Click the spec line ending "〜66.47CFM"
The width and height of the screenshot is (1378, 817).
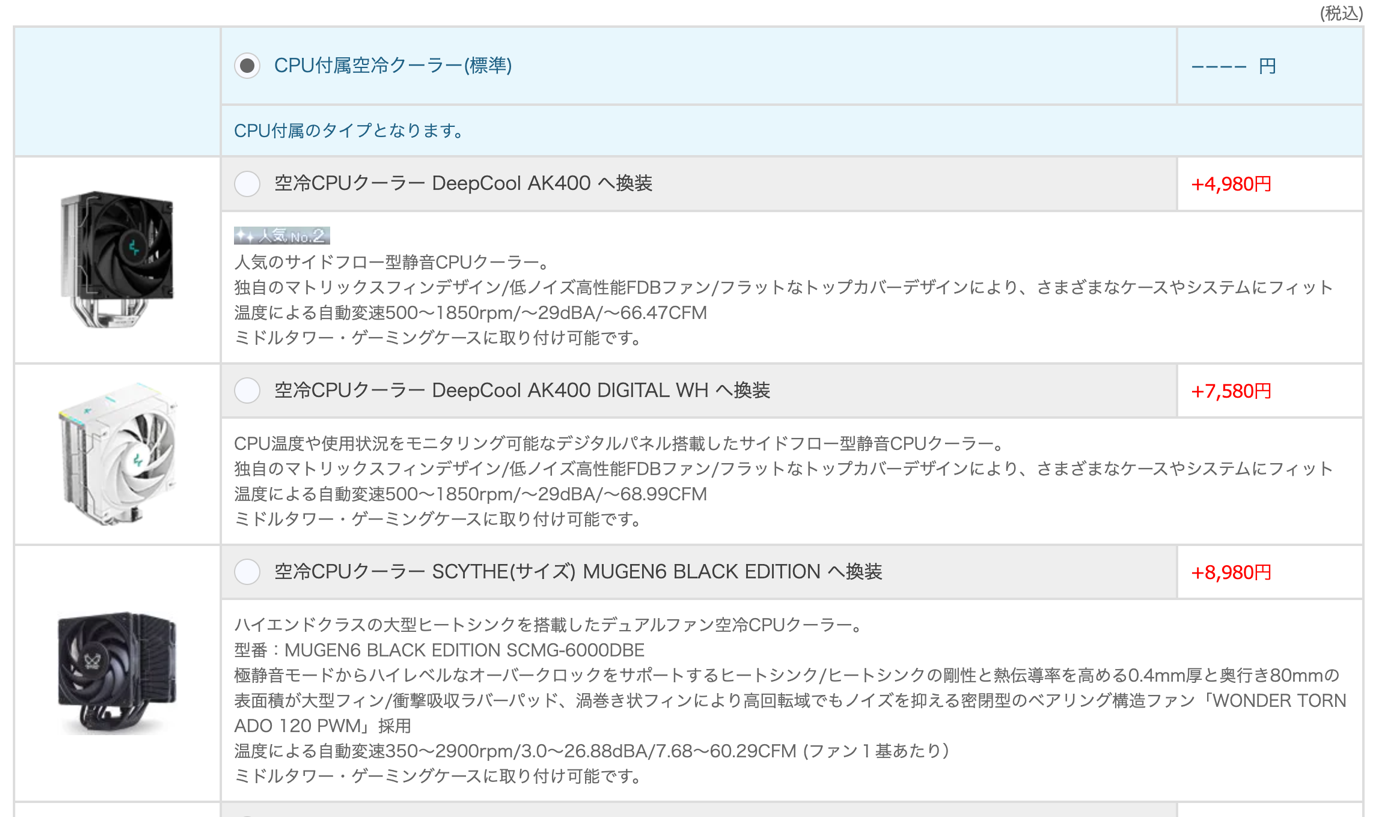coord(471,313)
